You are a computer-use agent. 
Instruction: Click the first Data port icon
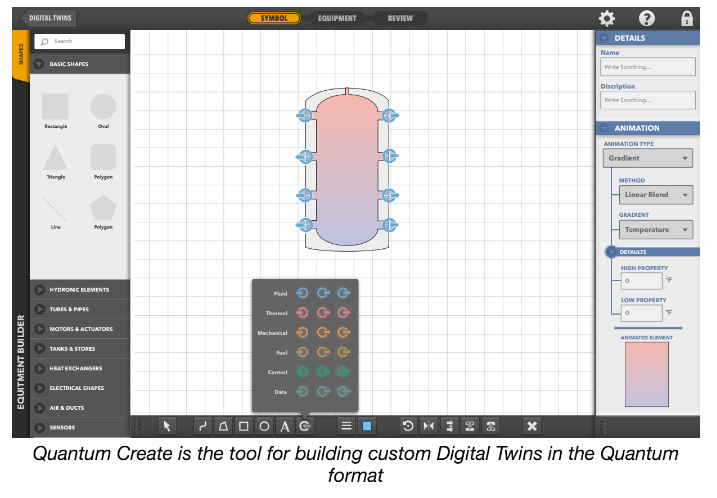pos(302,391)
